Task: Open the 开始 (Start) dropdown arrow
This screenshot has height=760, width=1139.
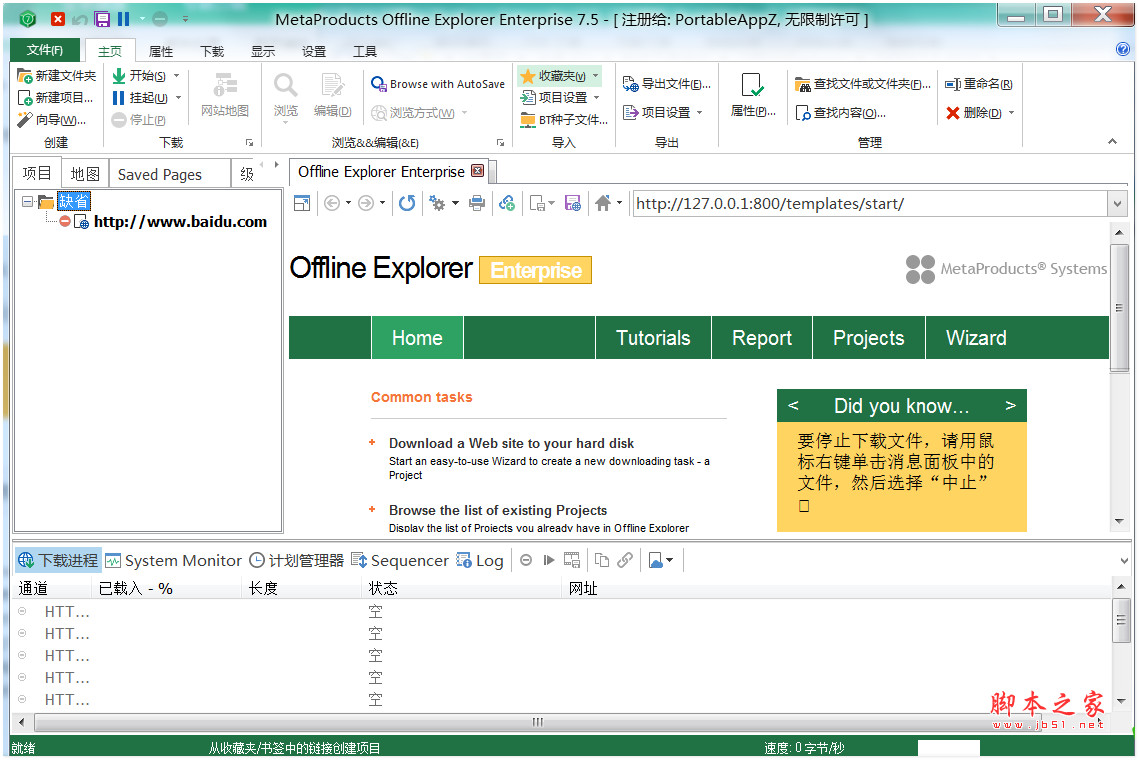Action: (x=177, y=76)
